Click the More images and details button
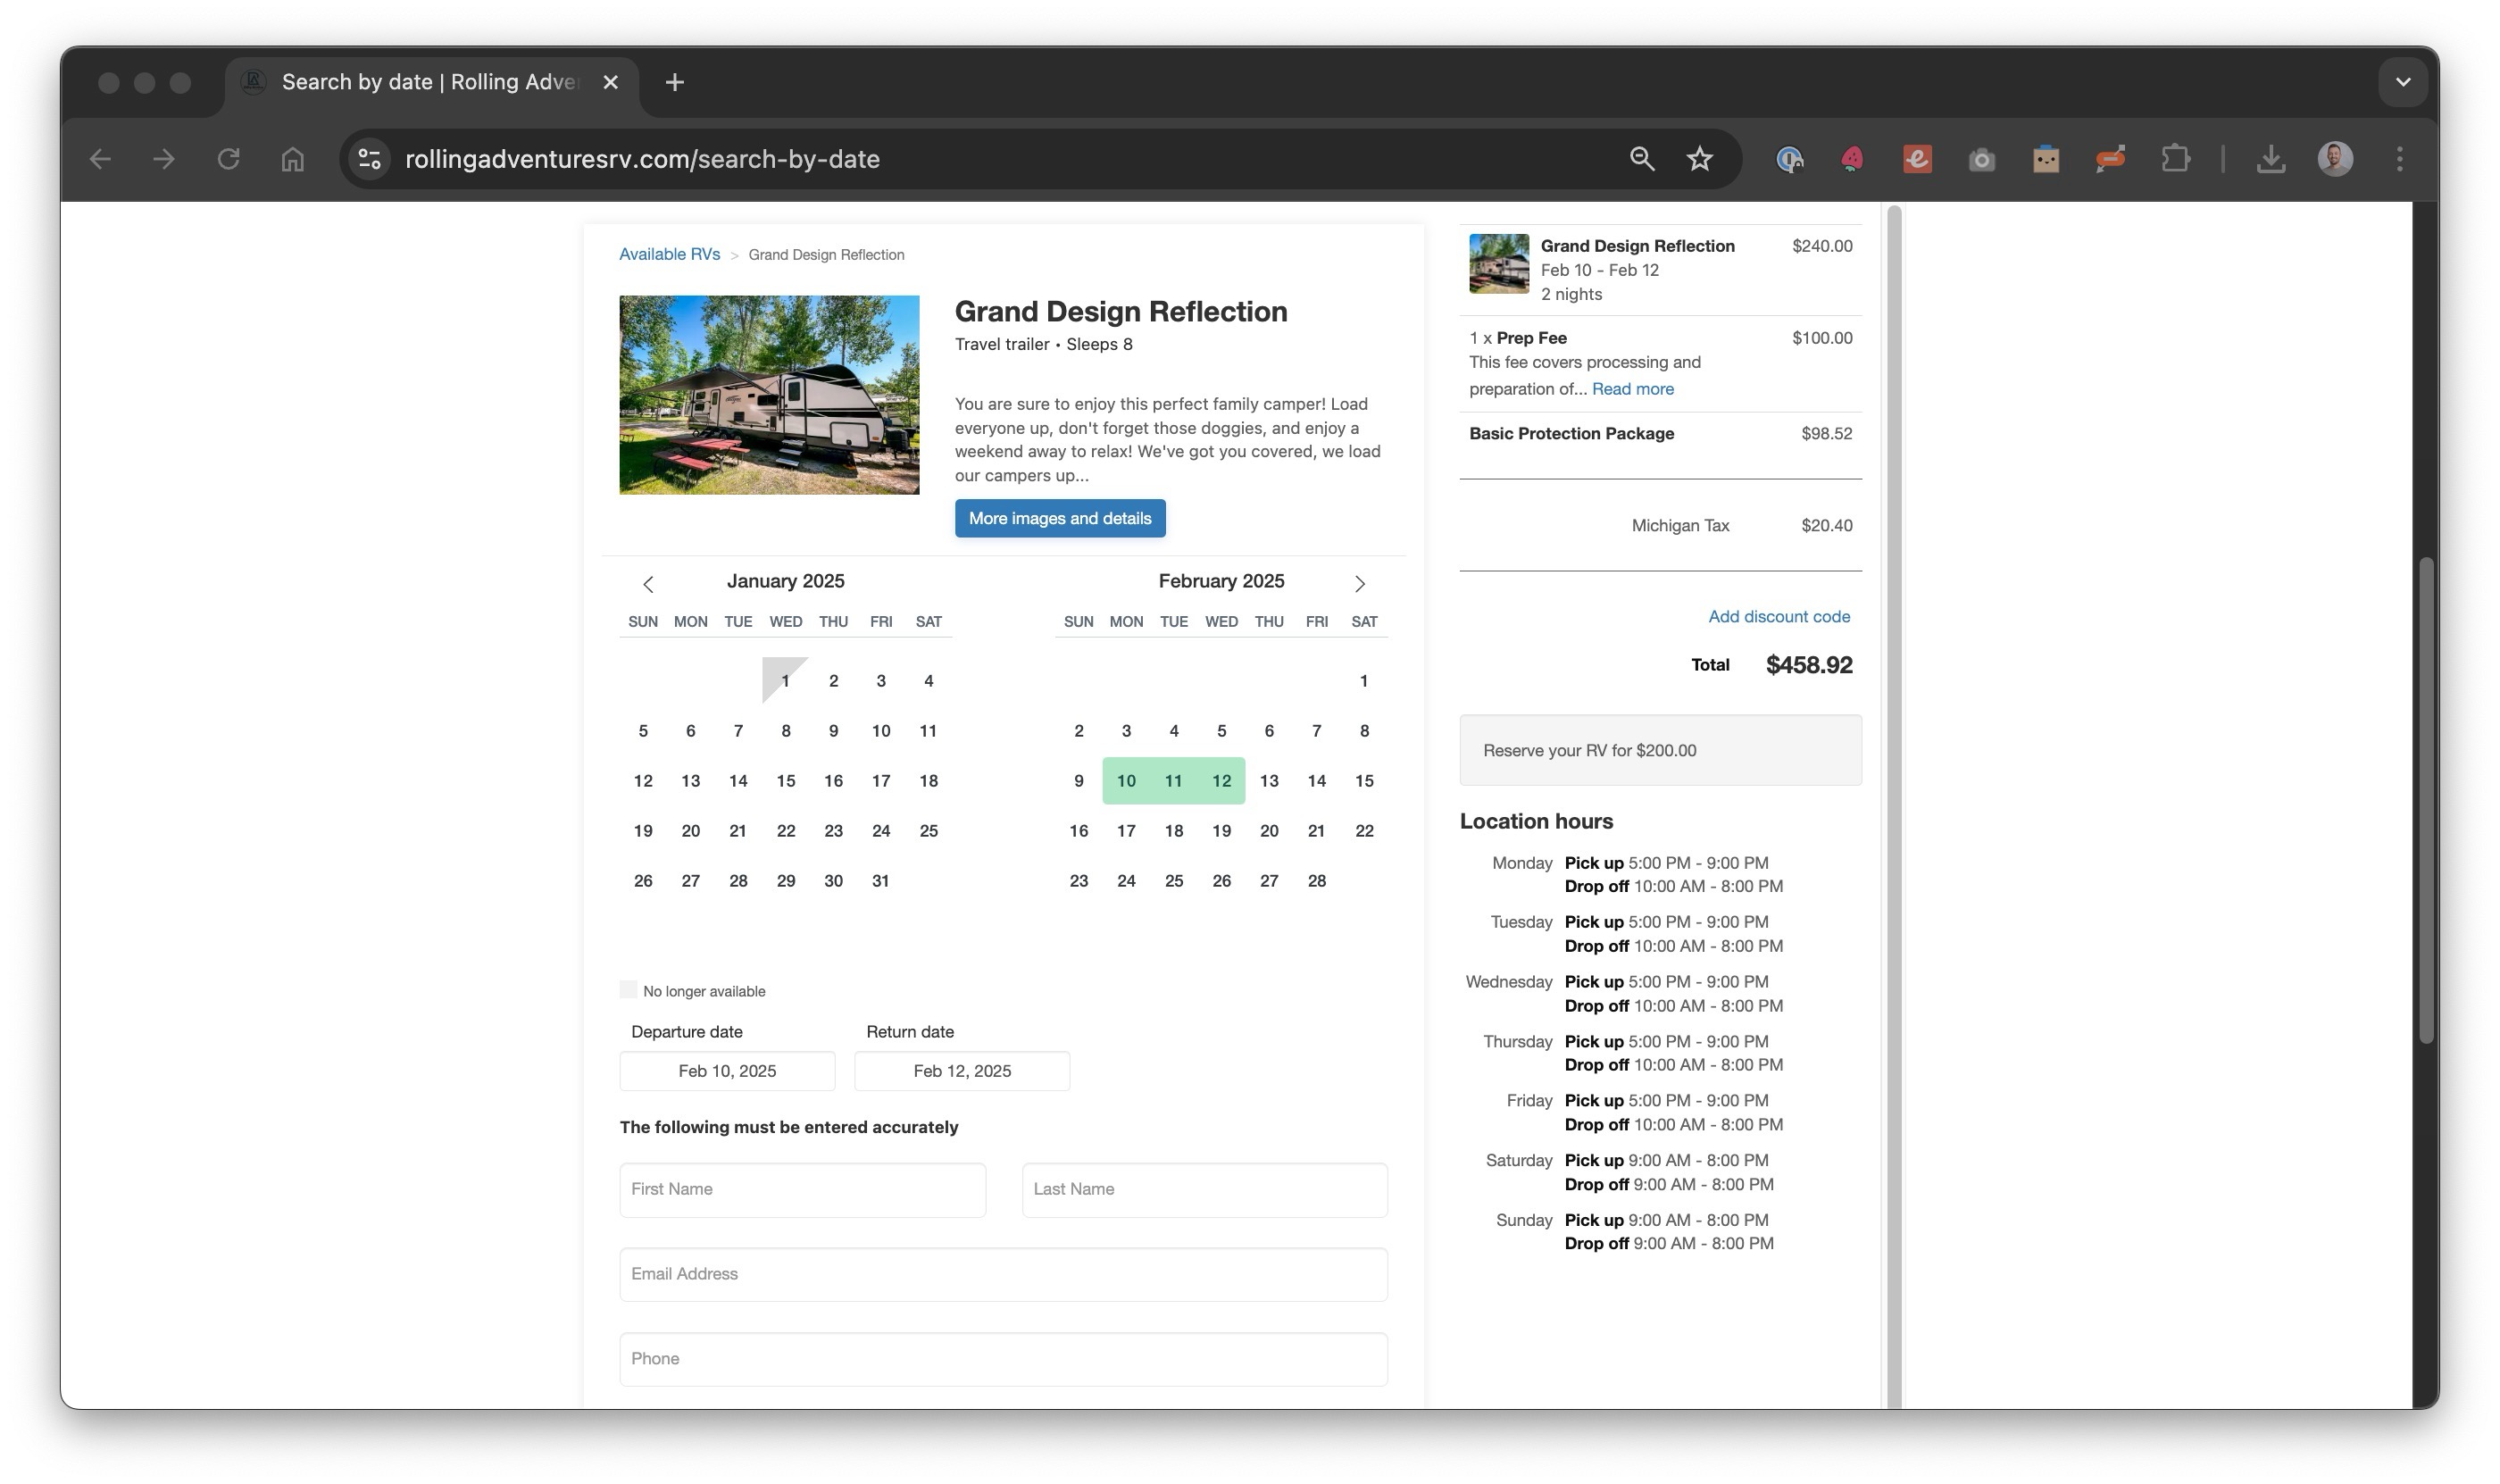2500x1484 pixels. click(1059, 518)
